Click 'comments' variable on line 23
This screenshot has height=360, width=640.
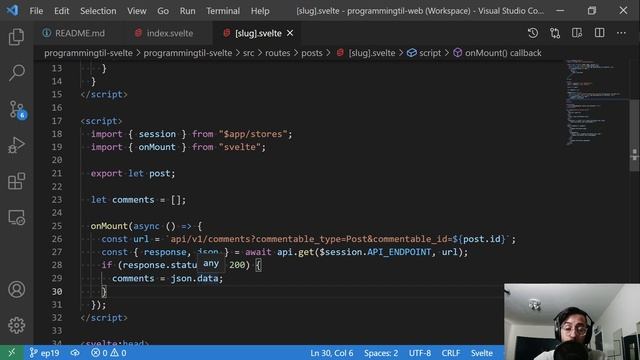(133, 200)
